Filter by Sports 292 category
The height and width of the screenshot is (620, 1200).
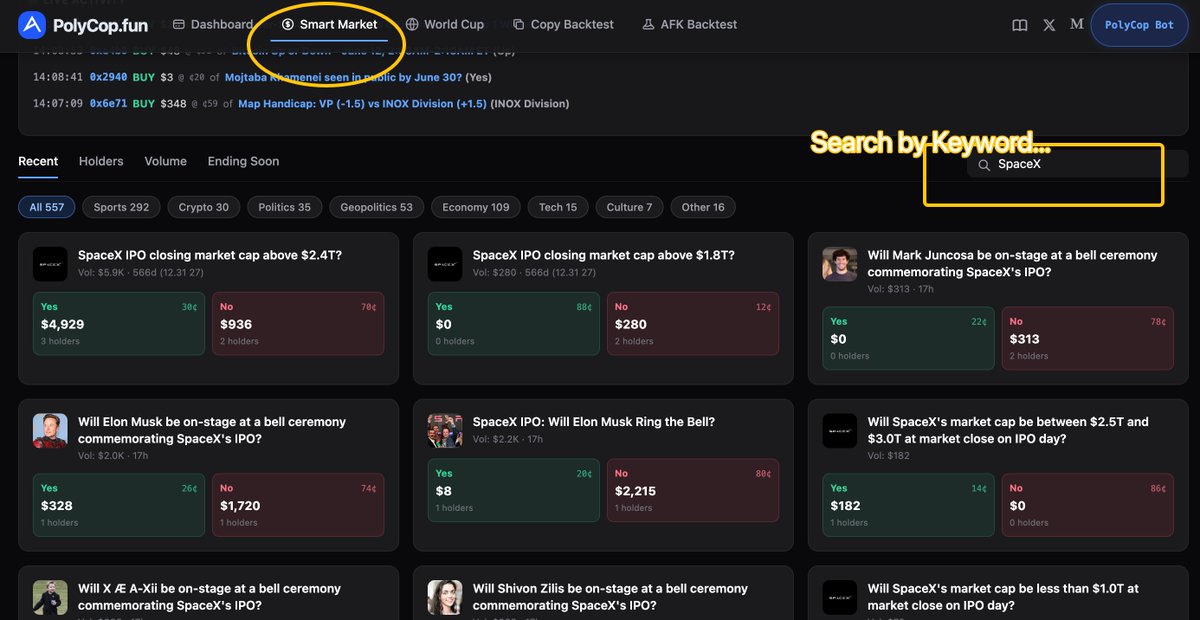coord(121,207)
